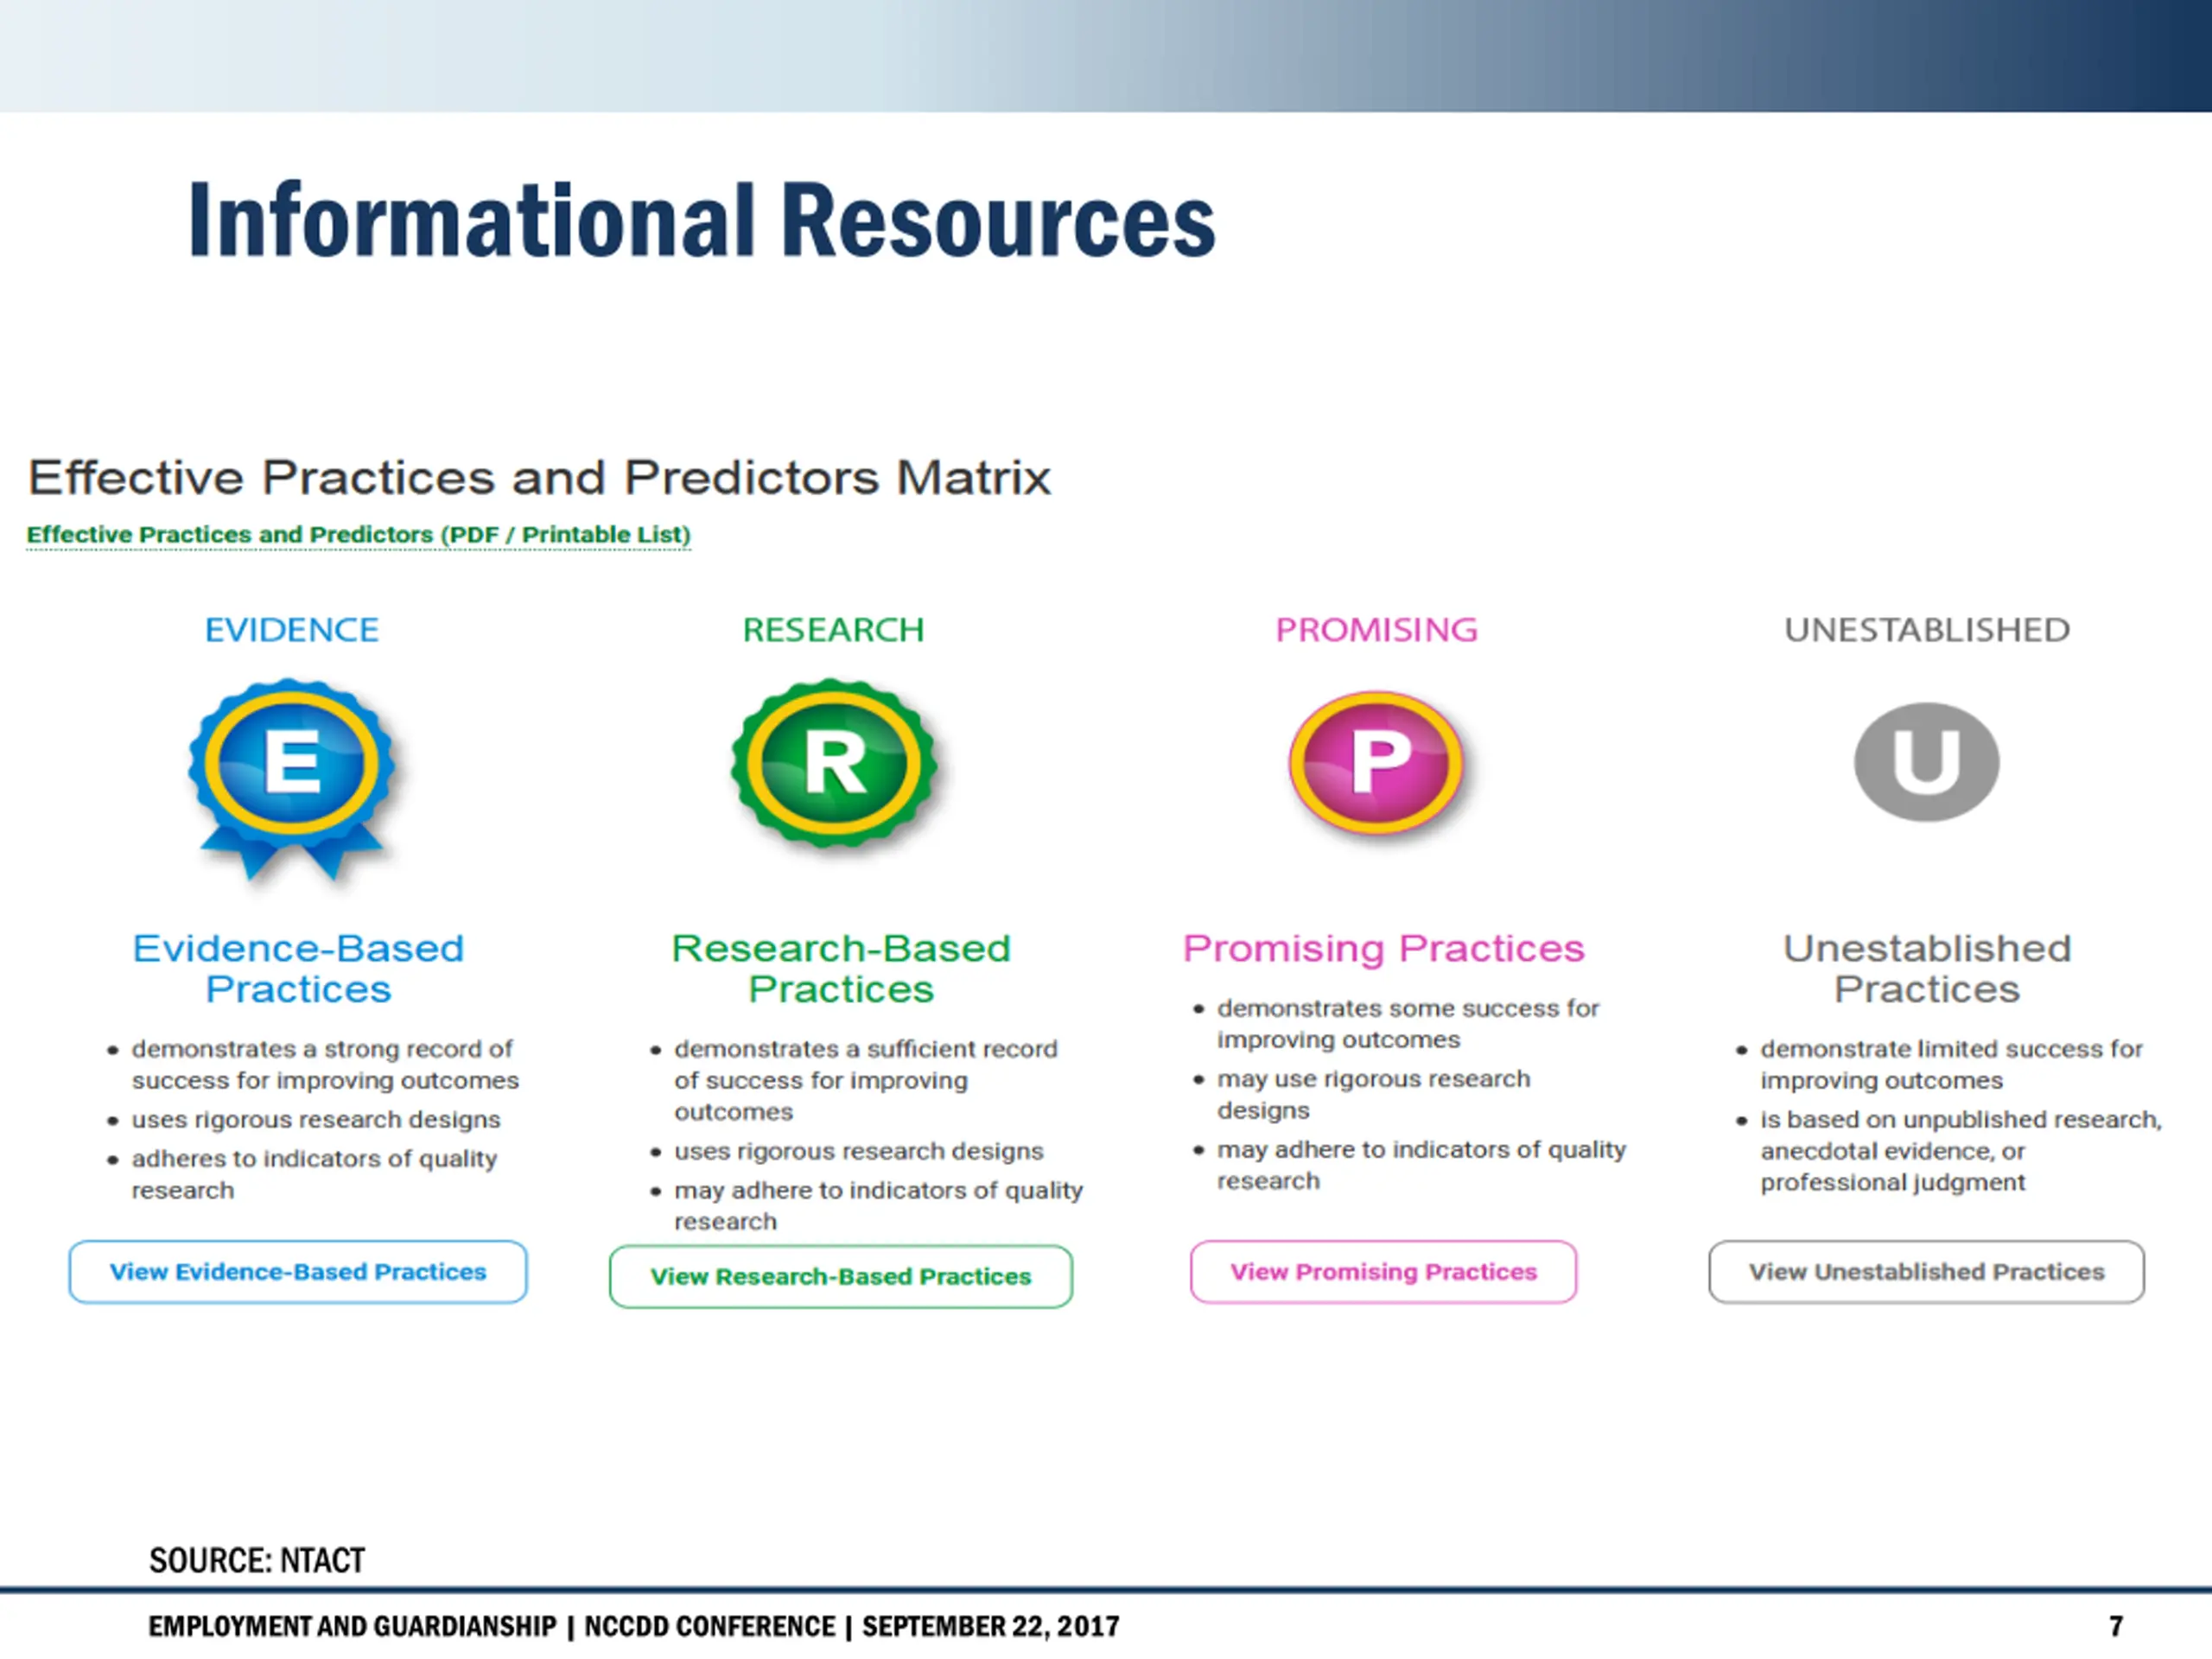Open View Evidence-Based Practices button

(x=298, y=1272)
